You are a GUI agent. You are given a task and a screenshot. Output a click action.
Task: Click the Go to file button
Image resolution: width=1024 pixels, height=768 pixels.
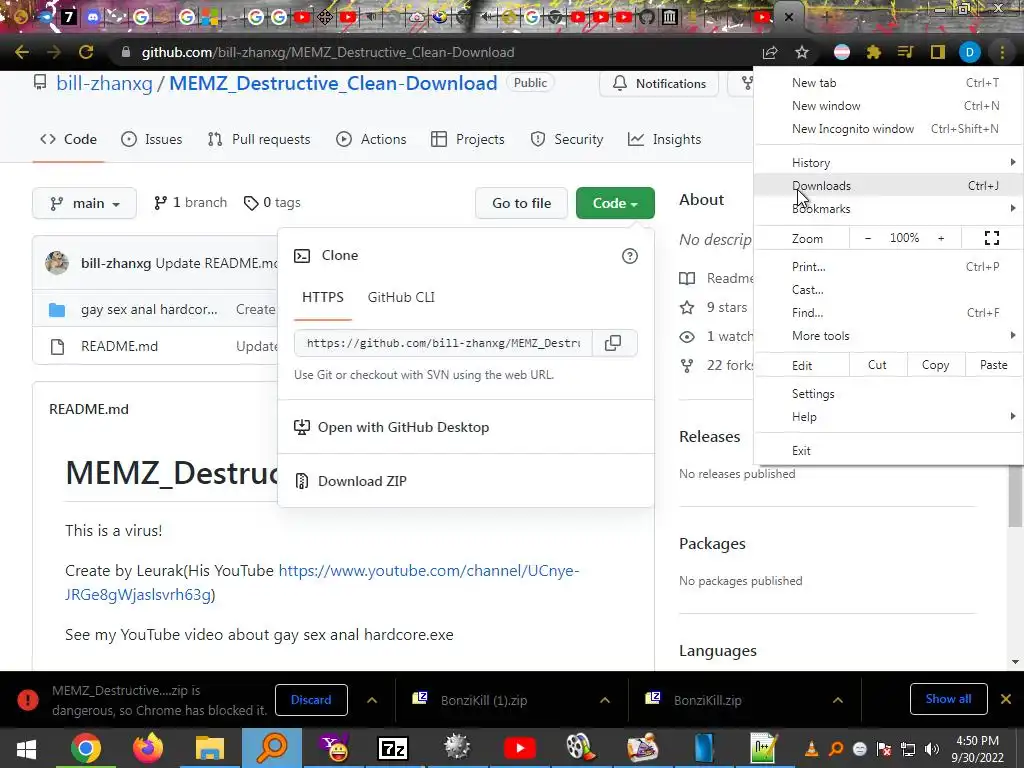(521, 203)
